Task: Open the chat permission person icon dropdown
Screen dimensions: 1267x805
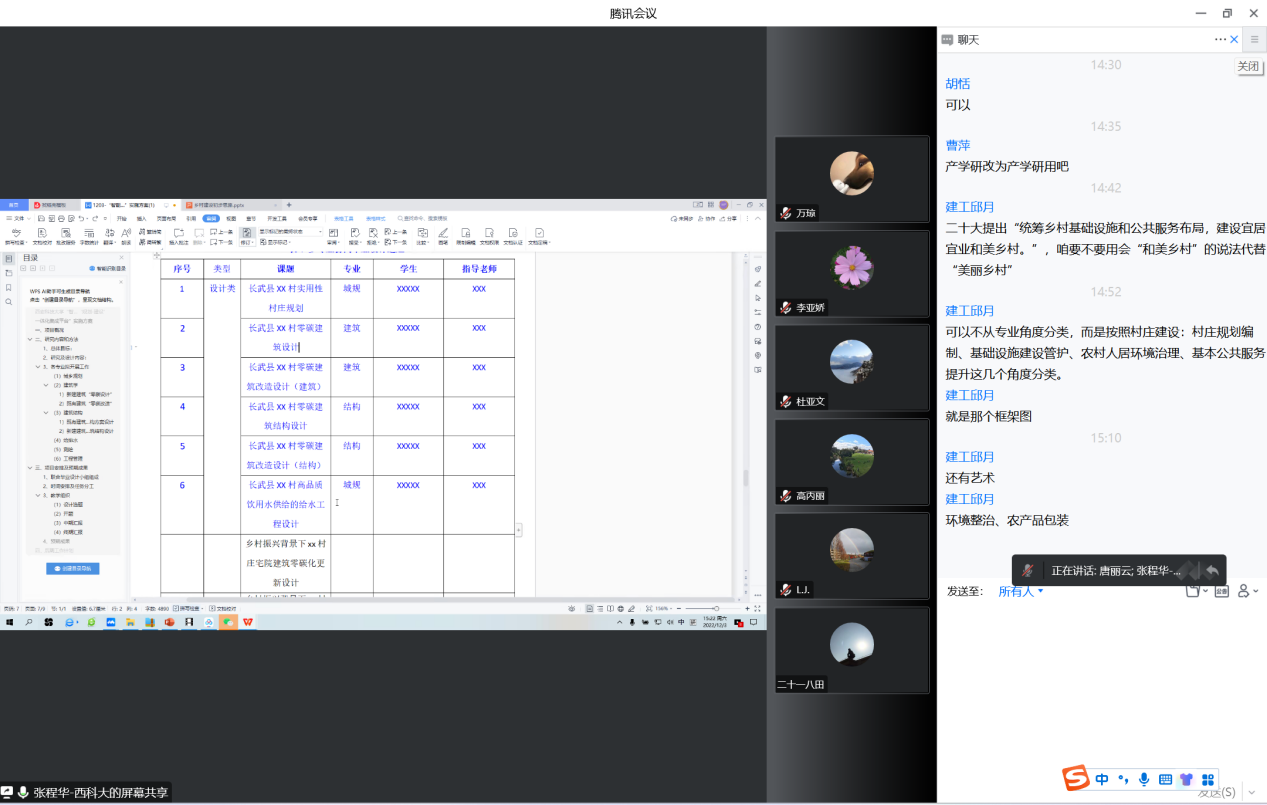Action: [x=1247, y=591]
